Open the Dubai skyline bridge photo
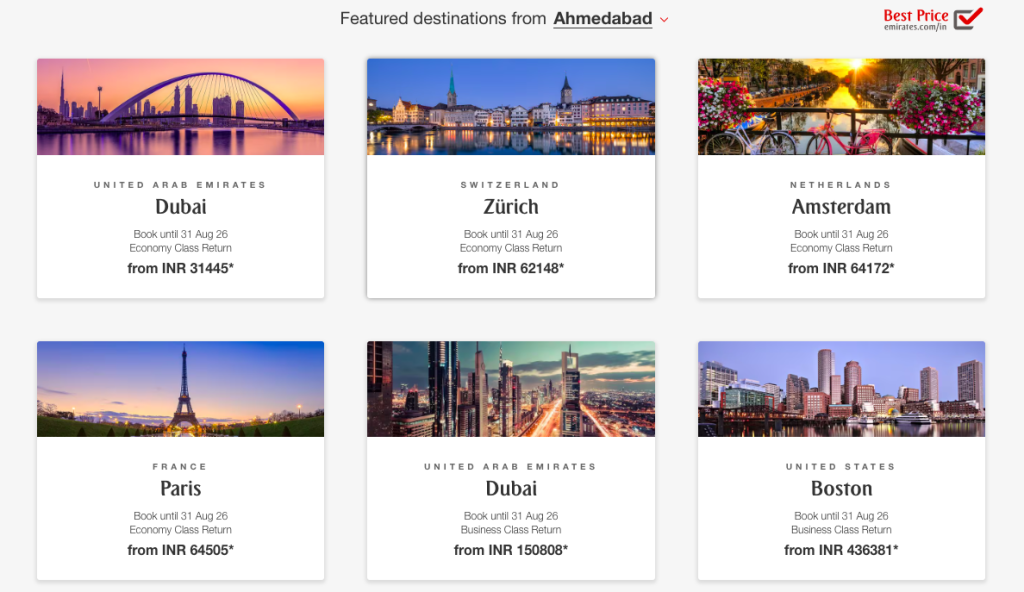 (x=180, y=107)
